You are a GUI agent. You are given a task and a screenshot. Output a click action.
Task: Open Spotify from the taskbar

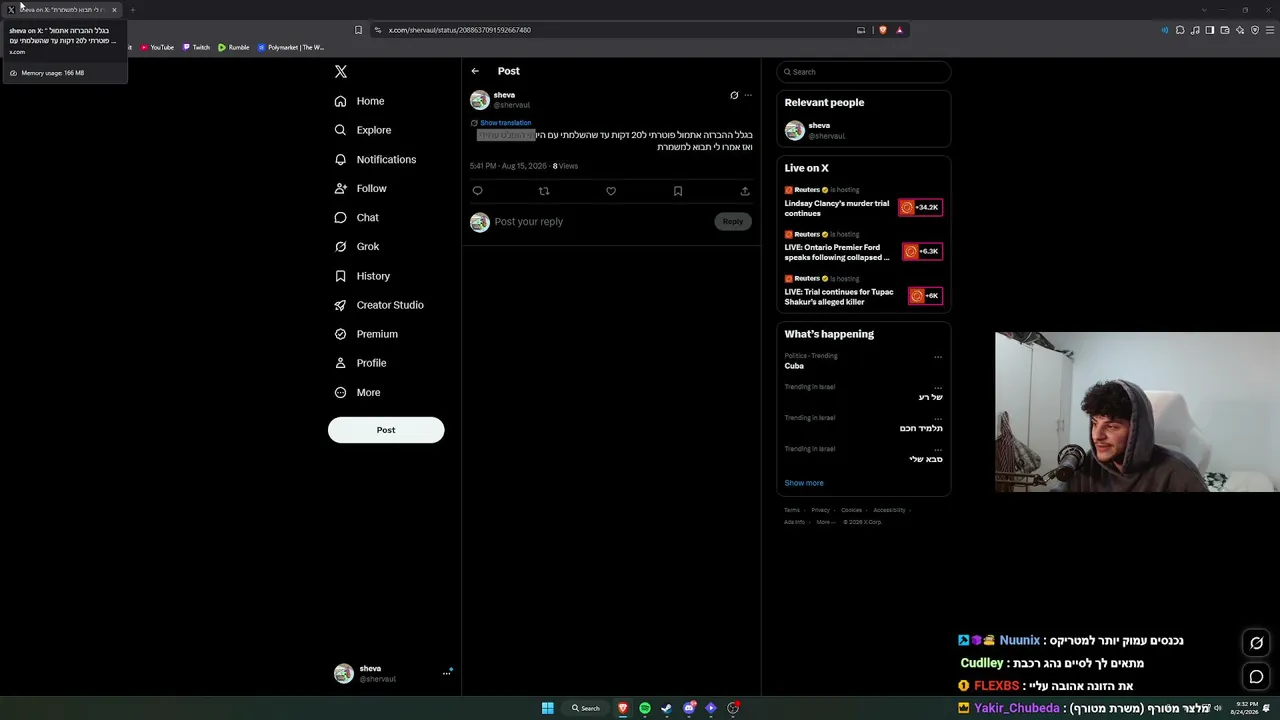point(645,708)
